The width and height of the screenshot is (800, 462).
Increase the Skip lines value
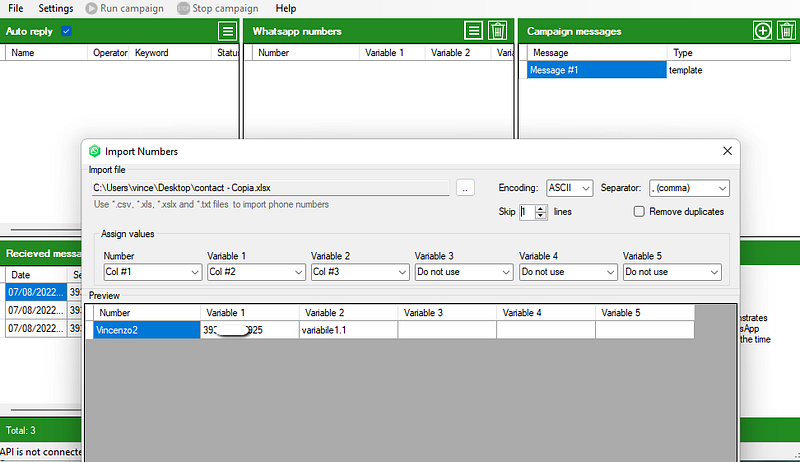pyautogui.click(x=541, y=208)
